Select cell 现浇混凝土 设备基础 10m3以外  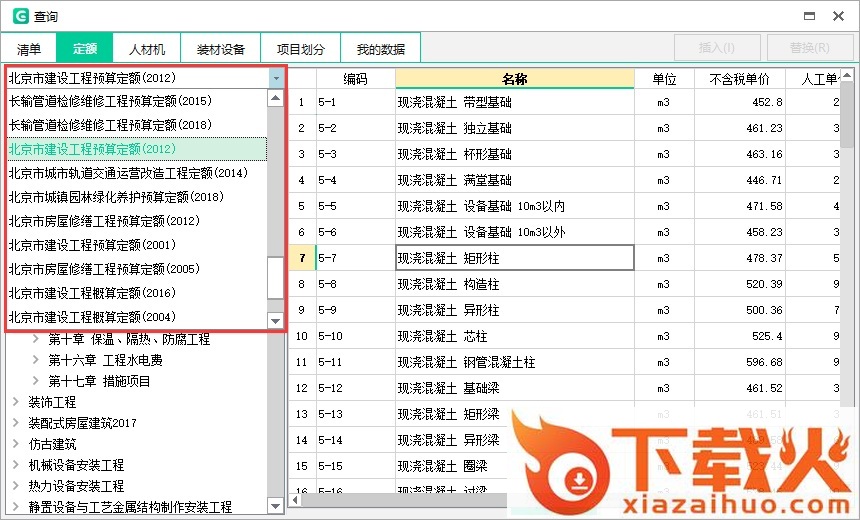514,232
